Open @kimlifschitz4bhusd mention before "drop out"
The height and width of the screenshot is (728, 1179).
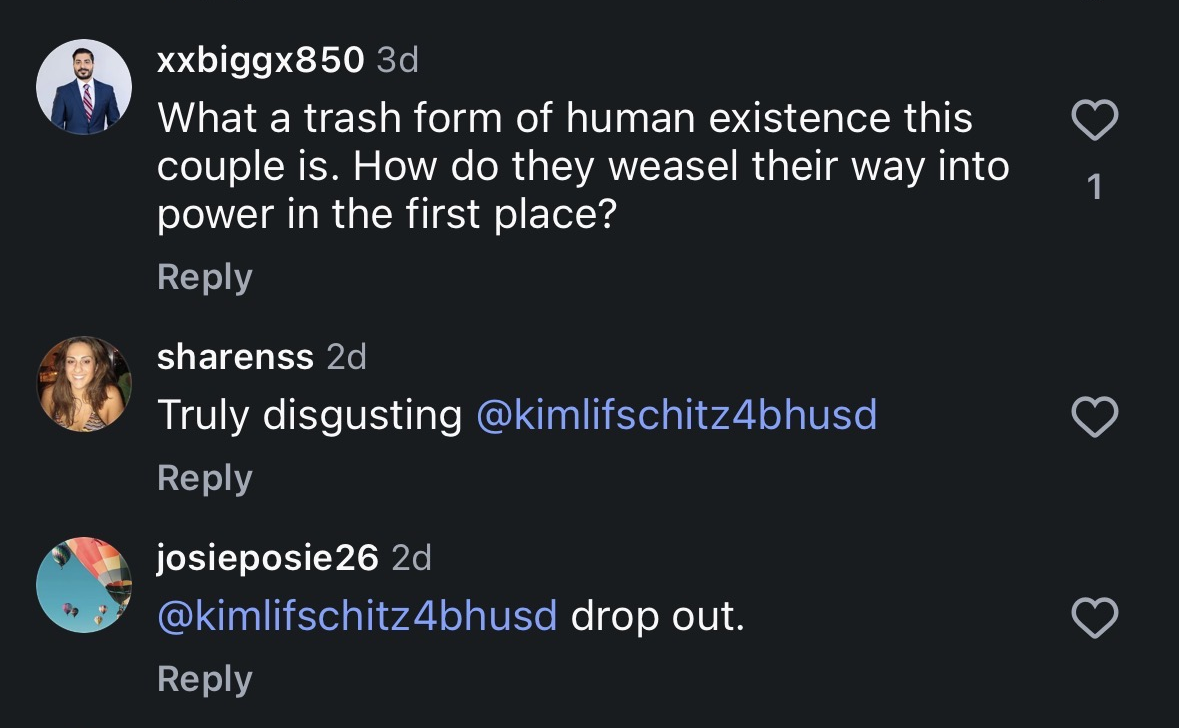pos(357,616)
